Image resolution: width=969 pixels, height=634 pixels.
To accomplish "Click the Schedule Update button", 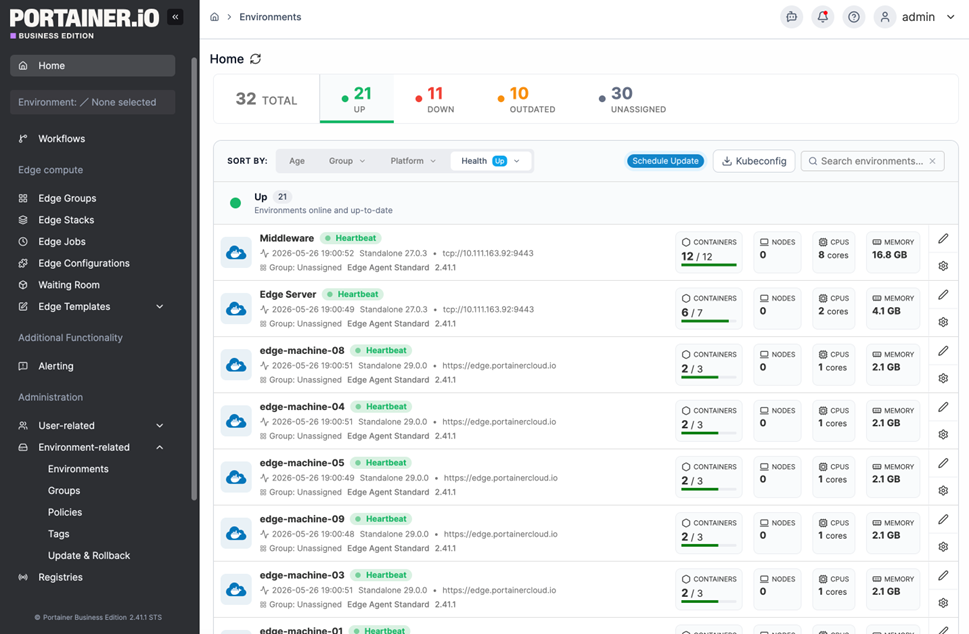I will 665,161.
